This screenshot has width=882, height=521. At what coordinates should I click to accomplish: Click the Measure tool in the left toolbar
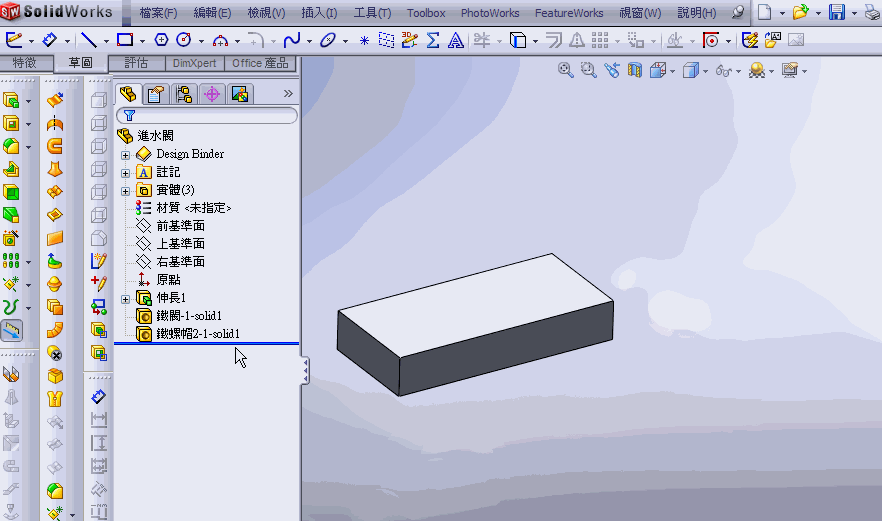point(12,330)
